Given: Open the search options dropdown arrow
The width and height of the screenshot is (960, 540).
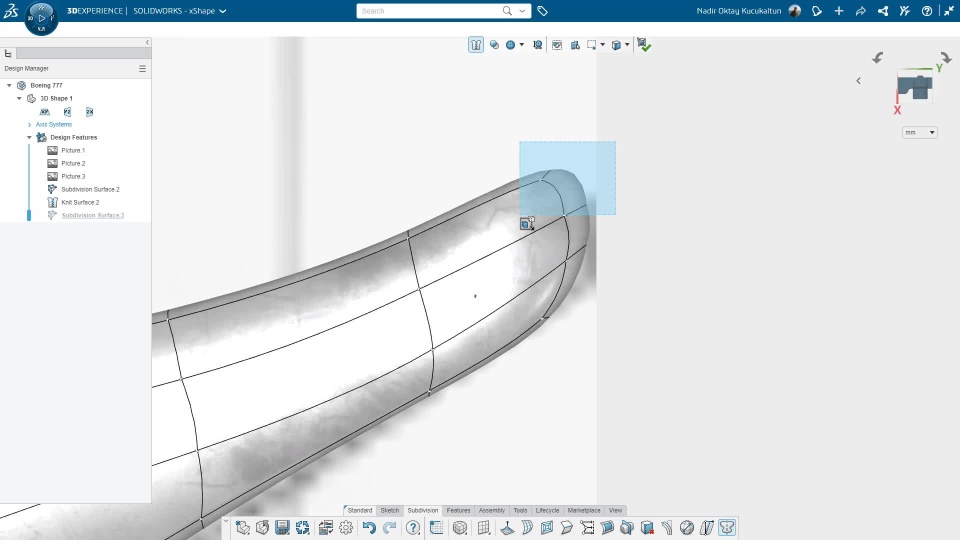Looking at the screenshot, I should coord(522,10).
